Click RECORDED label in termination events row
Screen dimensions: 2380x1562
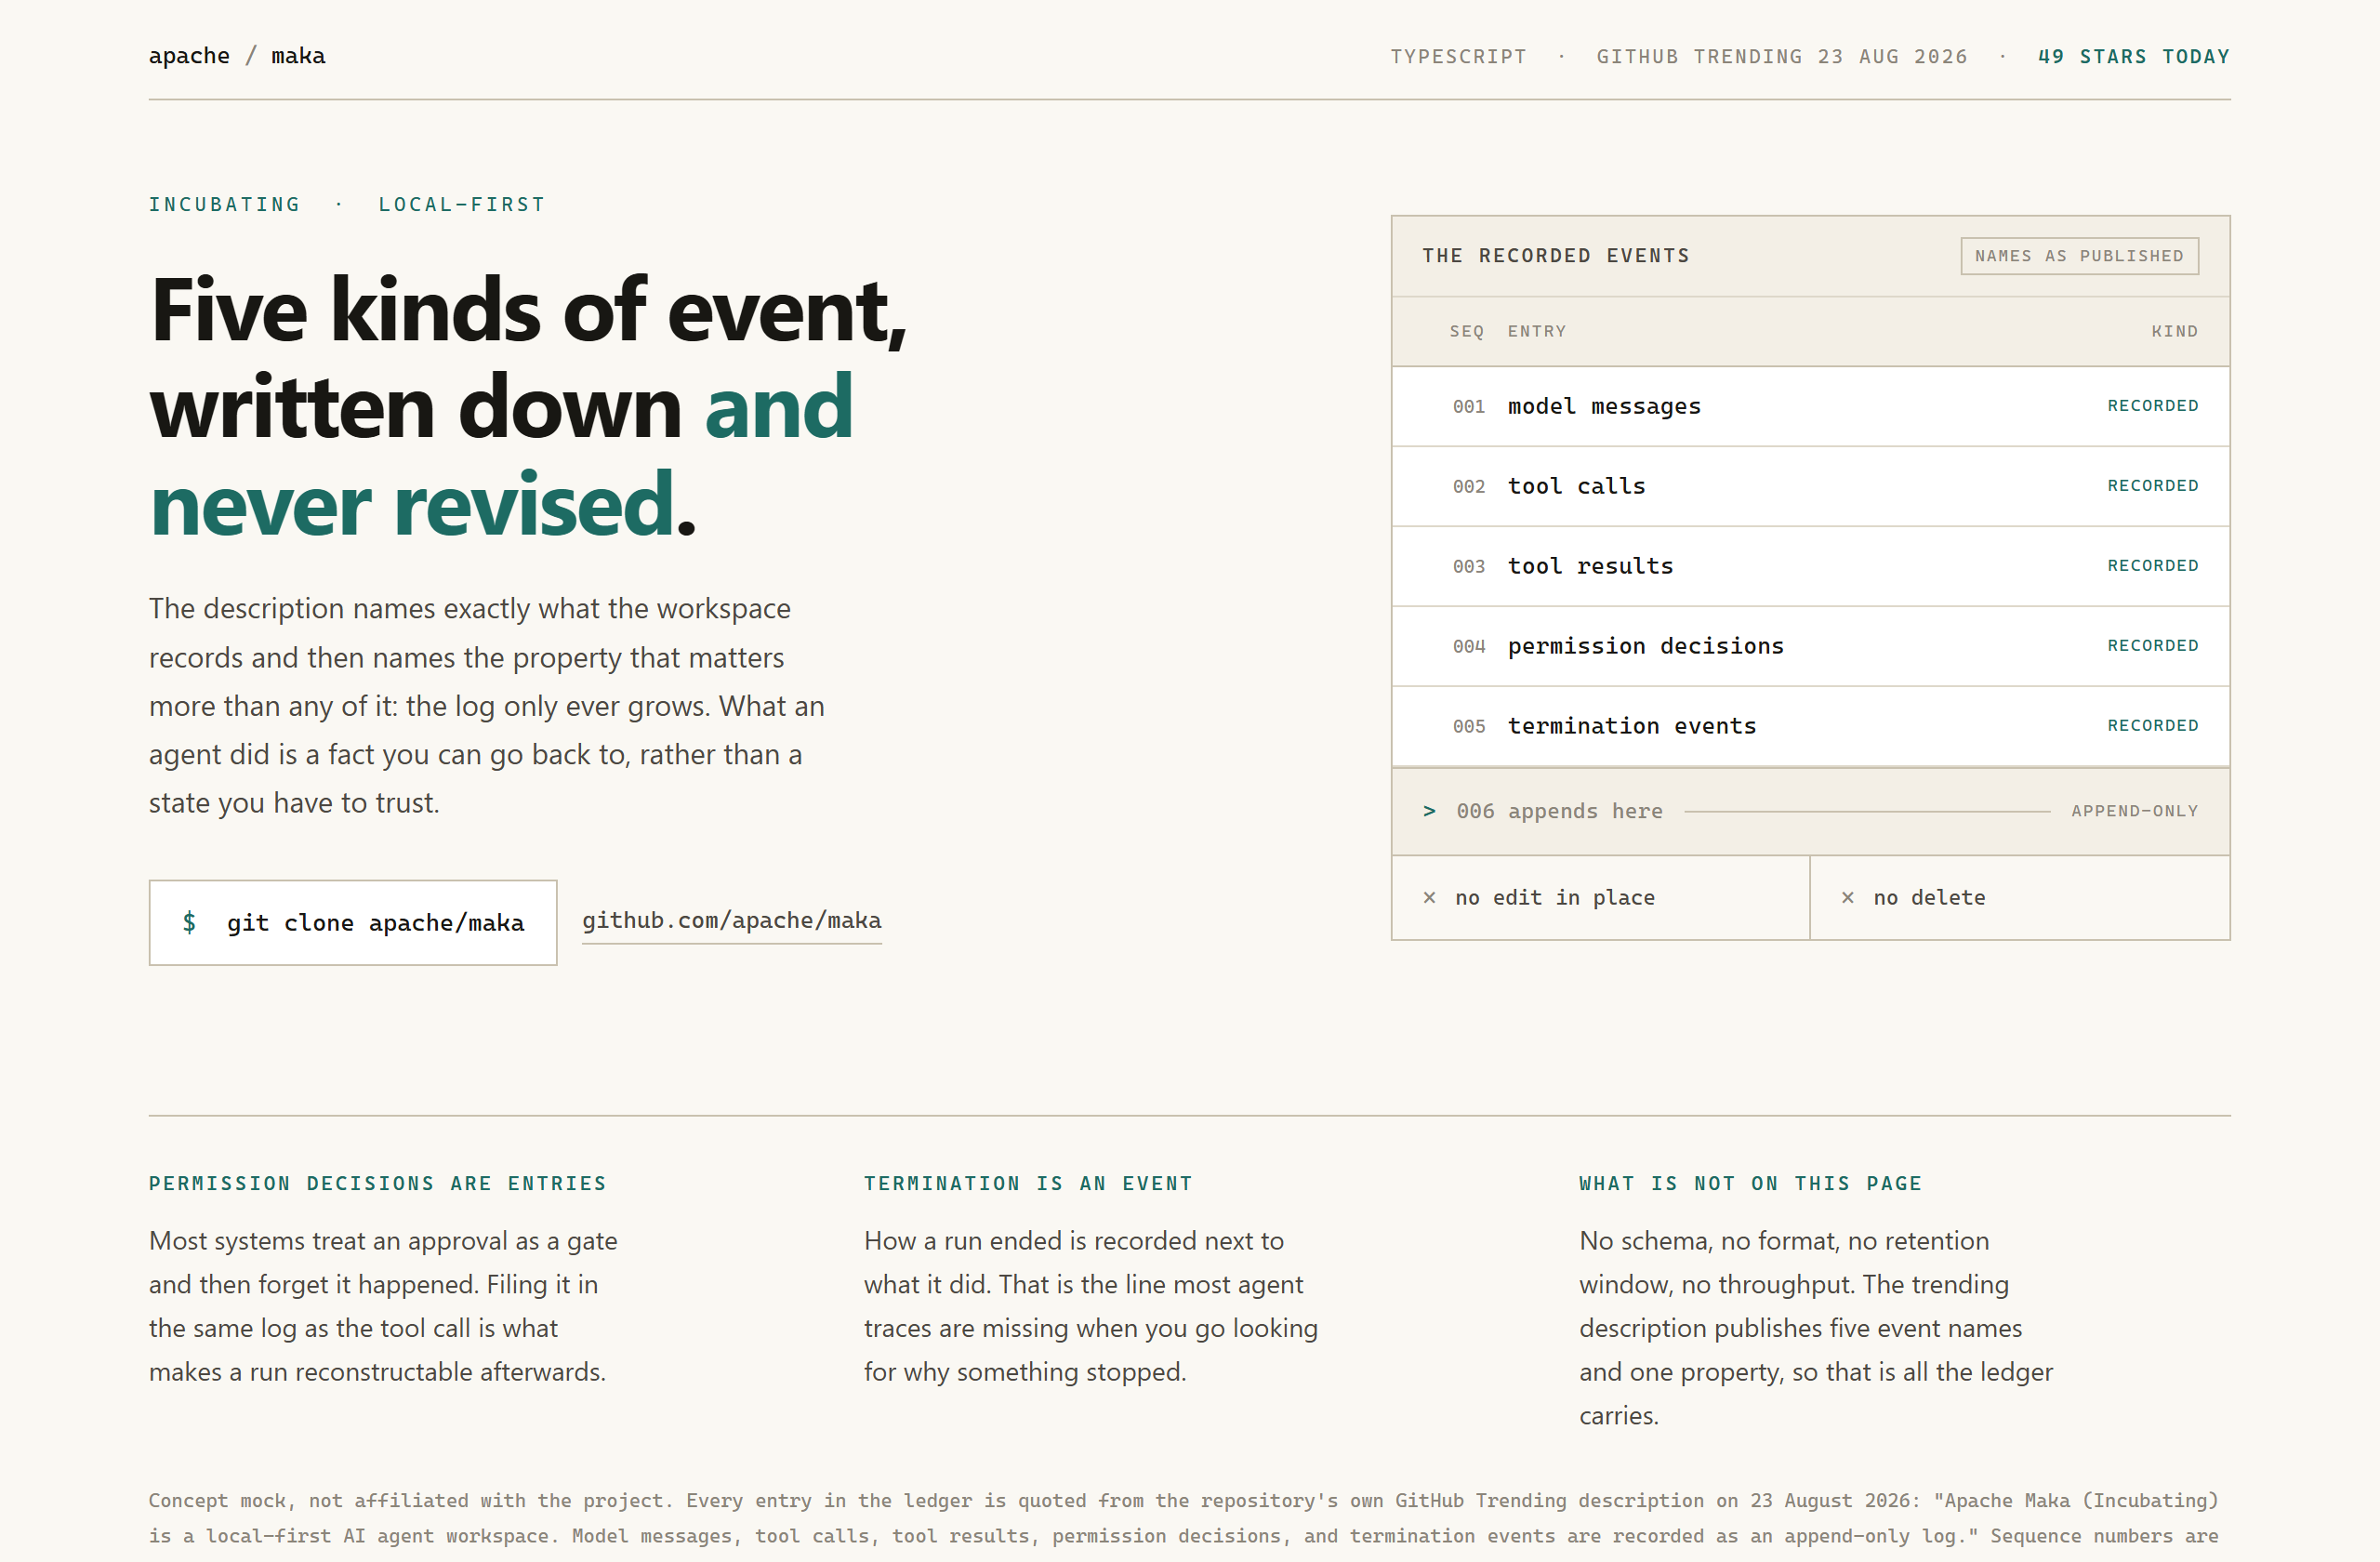[x=2153, y=726]
